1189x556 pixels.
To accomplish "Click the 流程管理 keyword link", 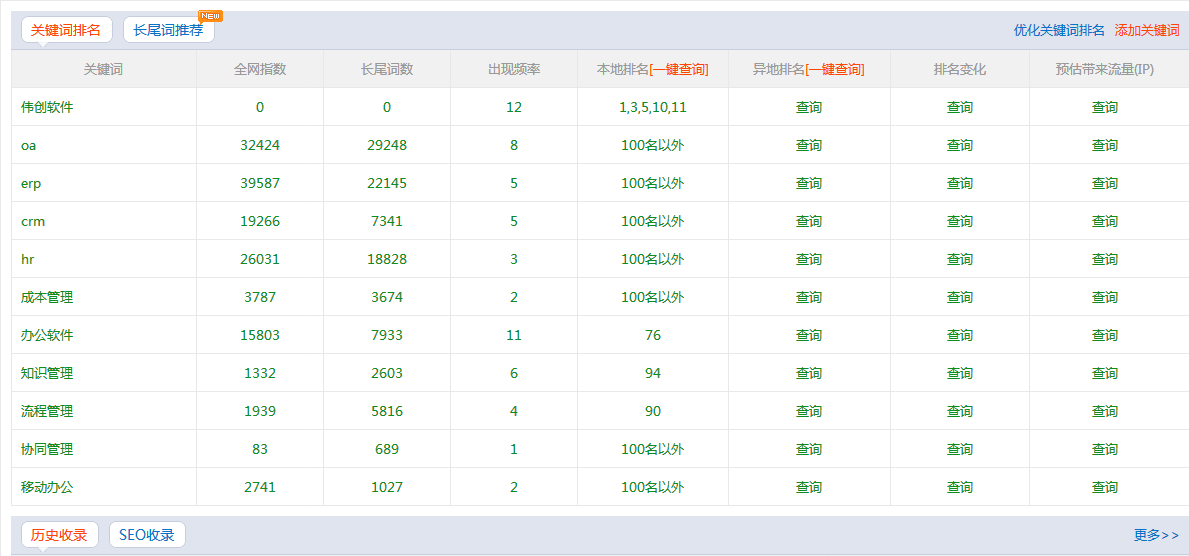I will (x=47, y=411).
